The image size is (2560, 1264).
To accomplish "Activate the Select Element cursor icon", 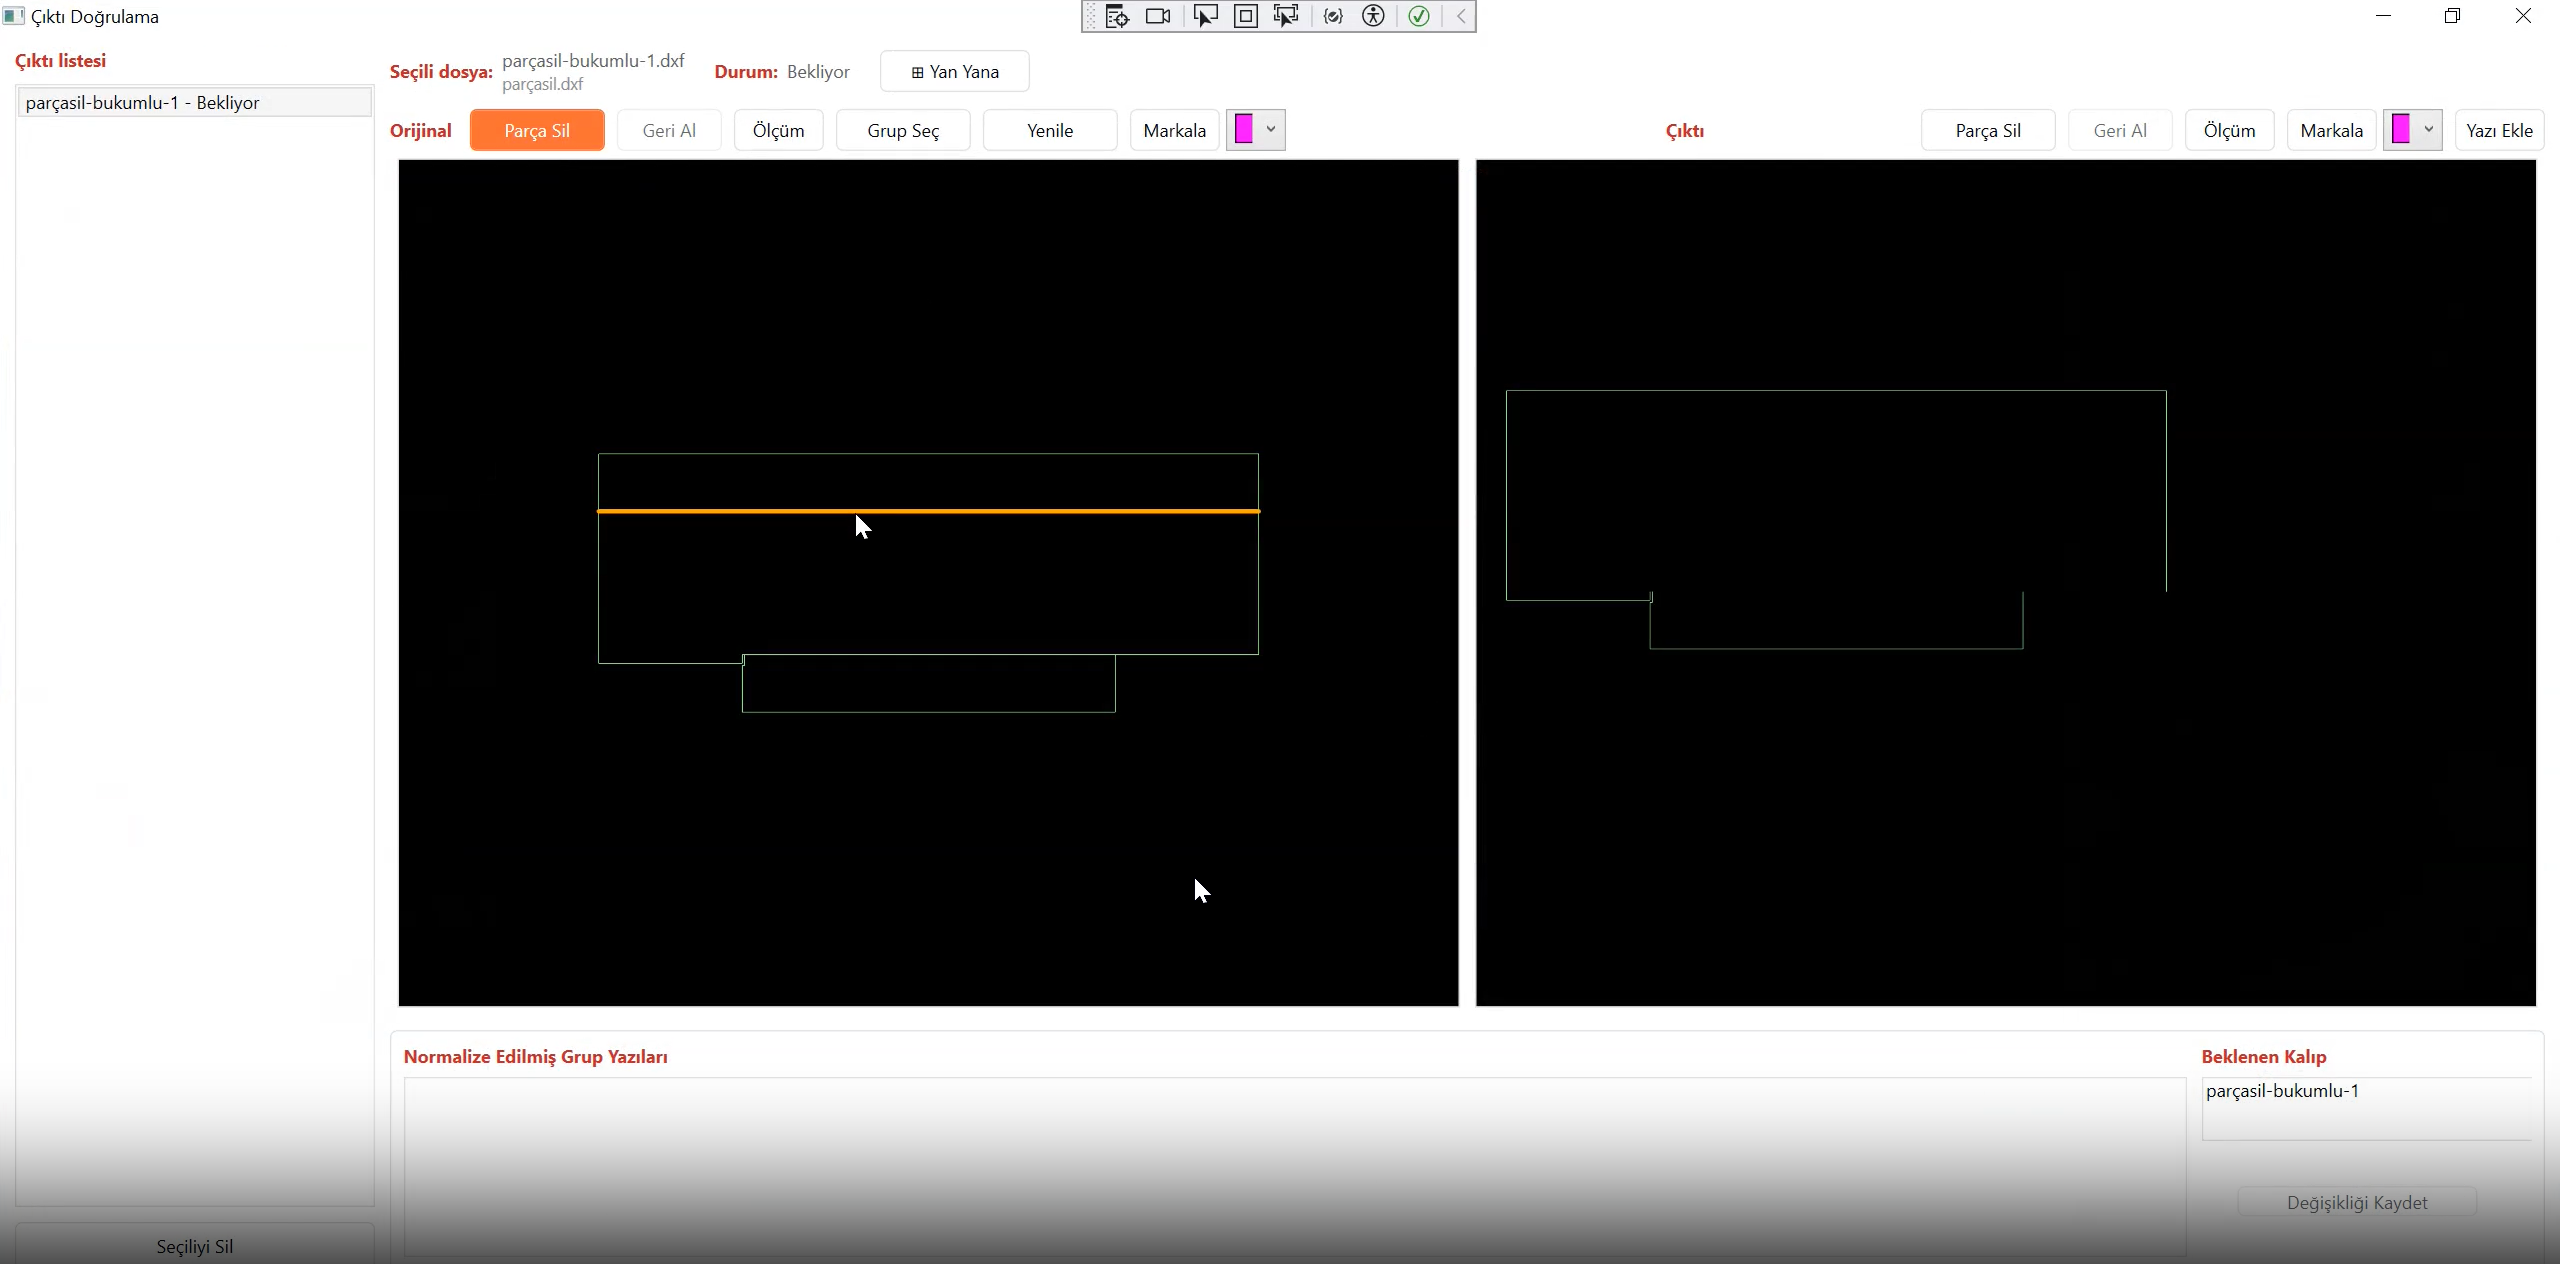I will pyautogui.click(x=1205, y=16).
